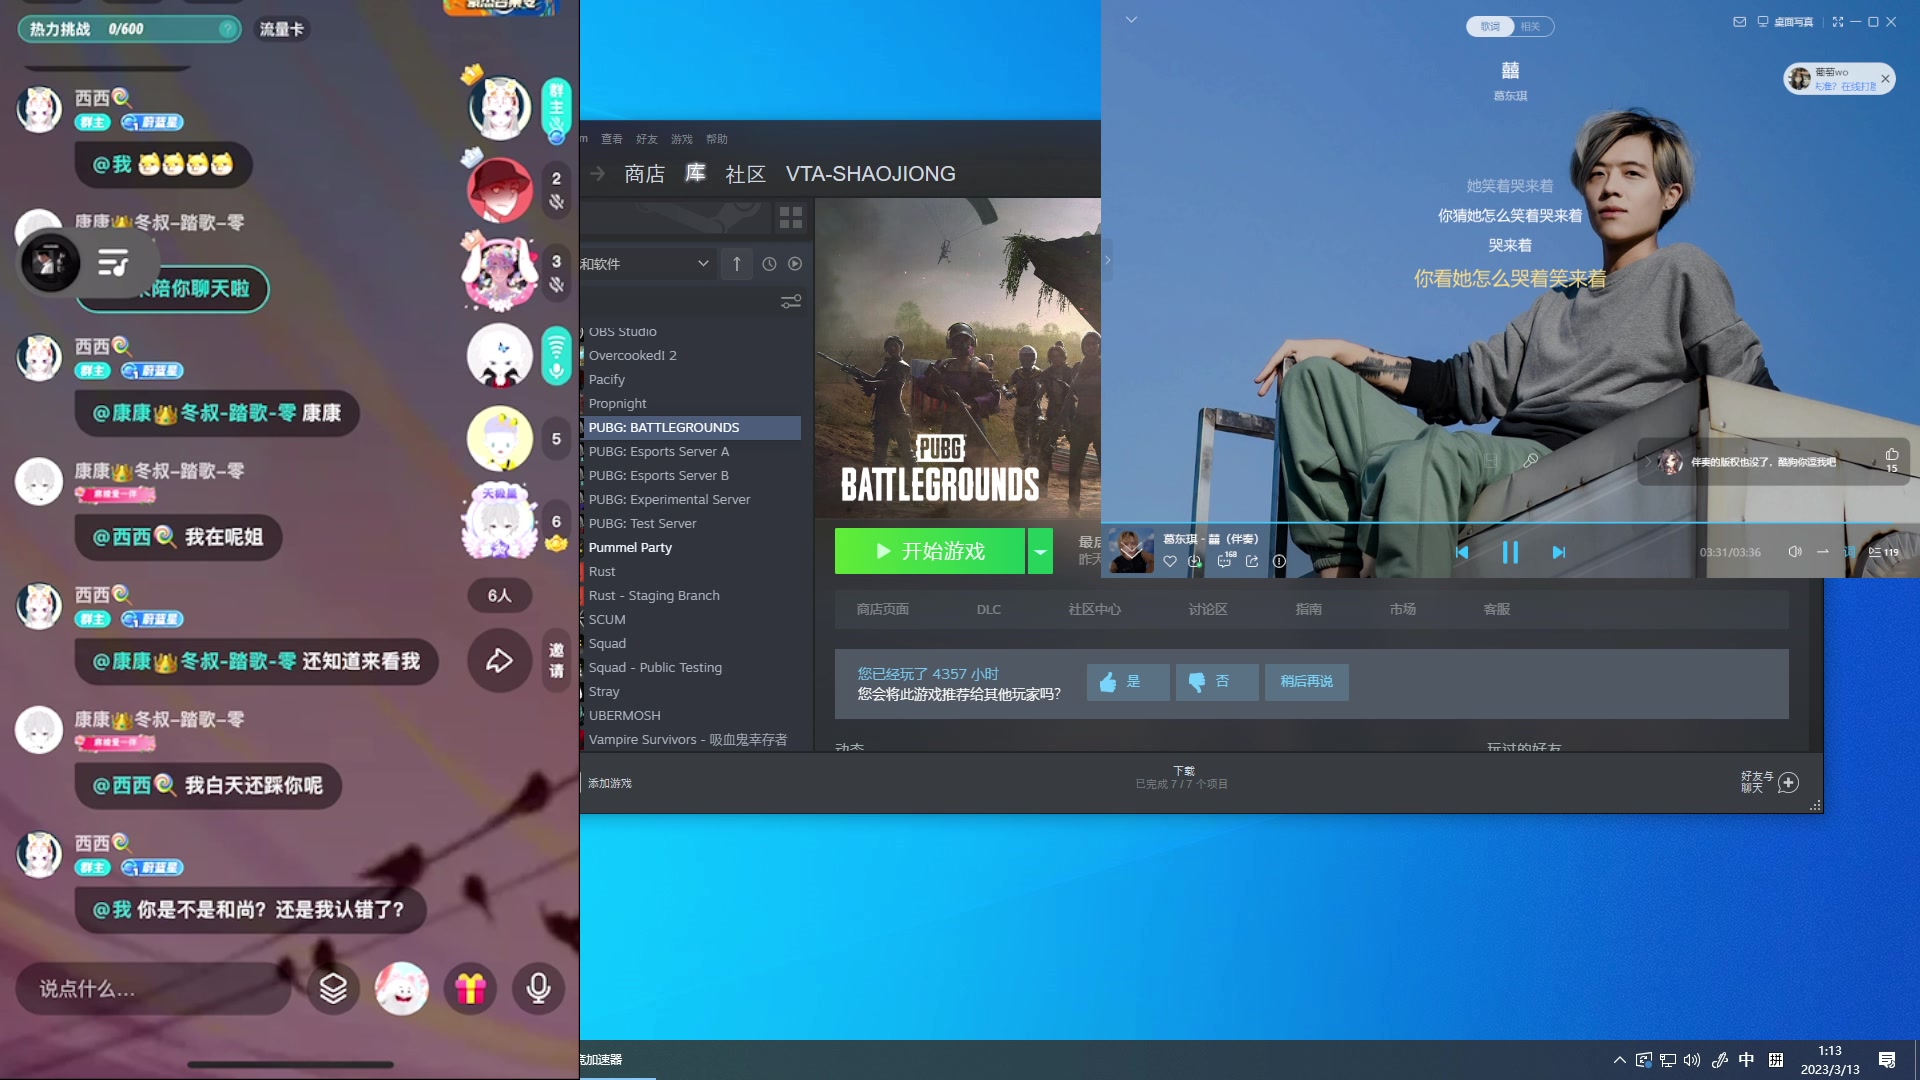This screenshot has width=1920, height=1080.
Task: Mute music player volume
Action: (x=1795, y=552)
